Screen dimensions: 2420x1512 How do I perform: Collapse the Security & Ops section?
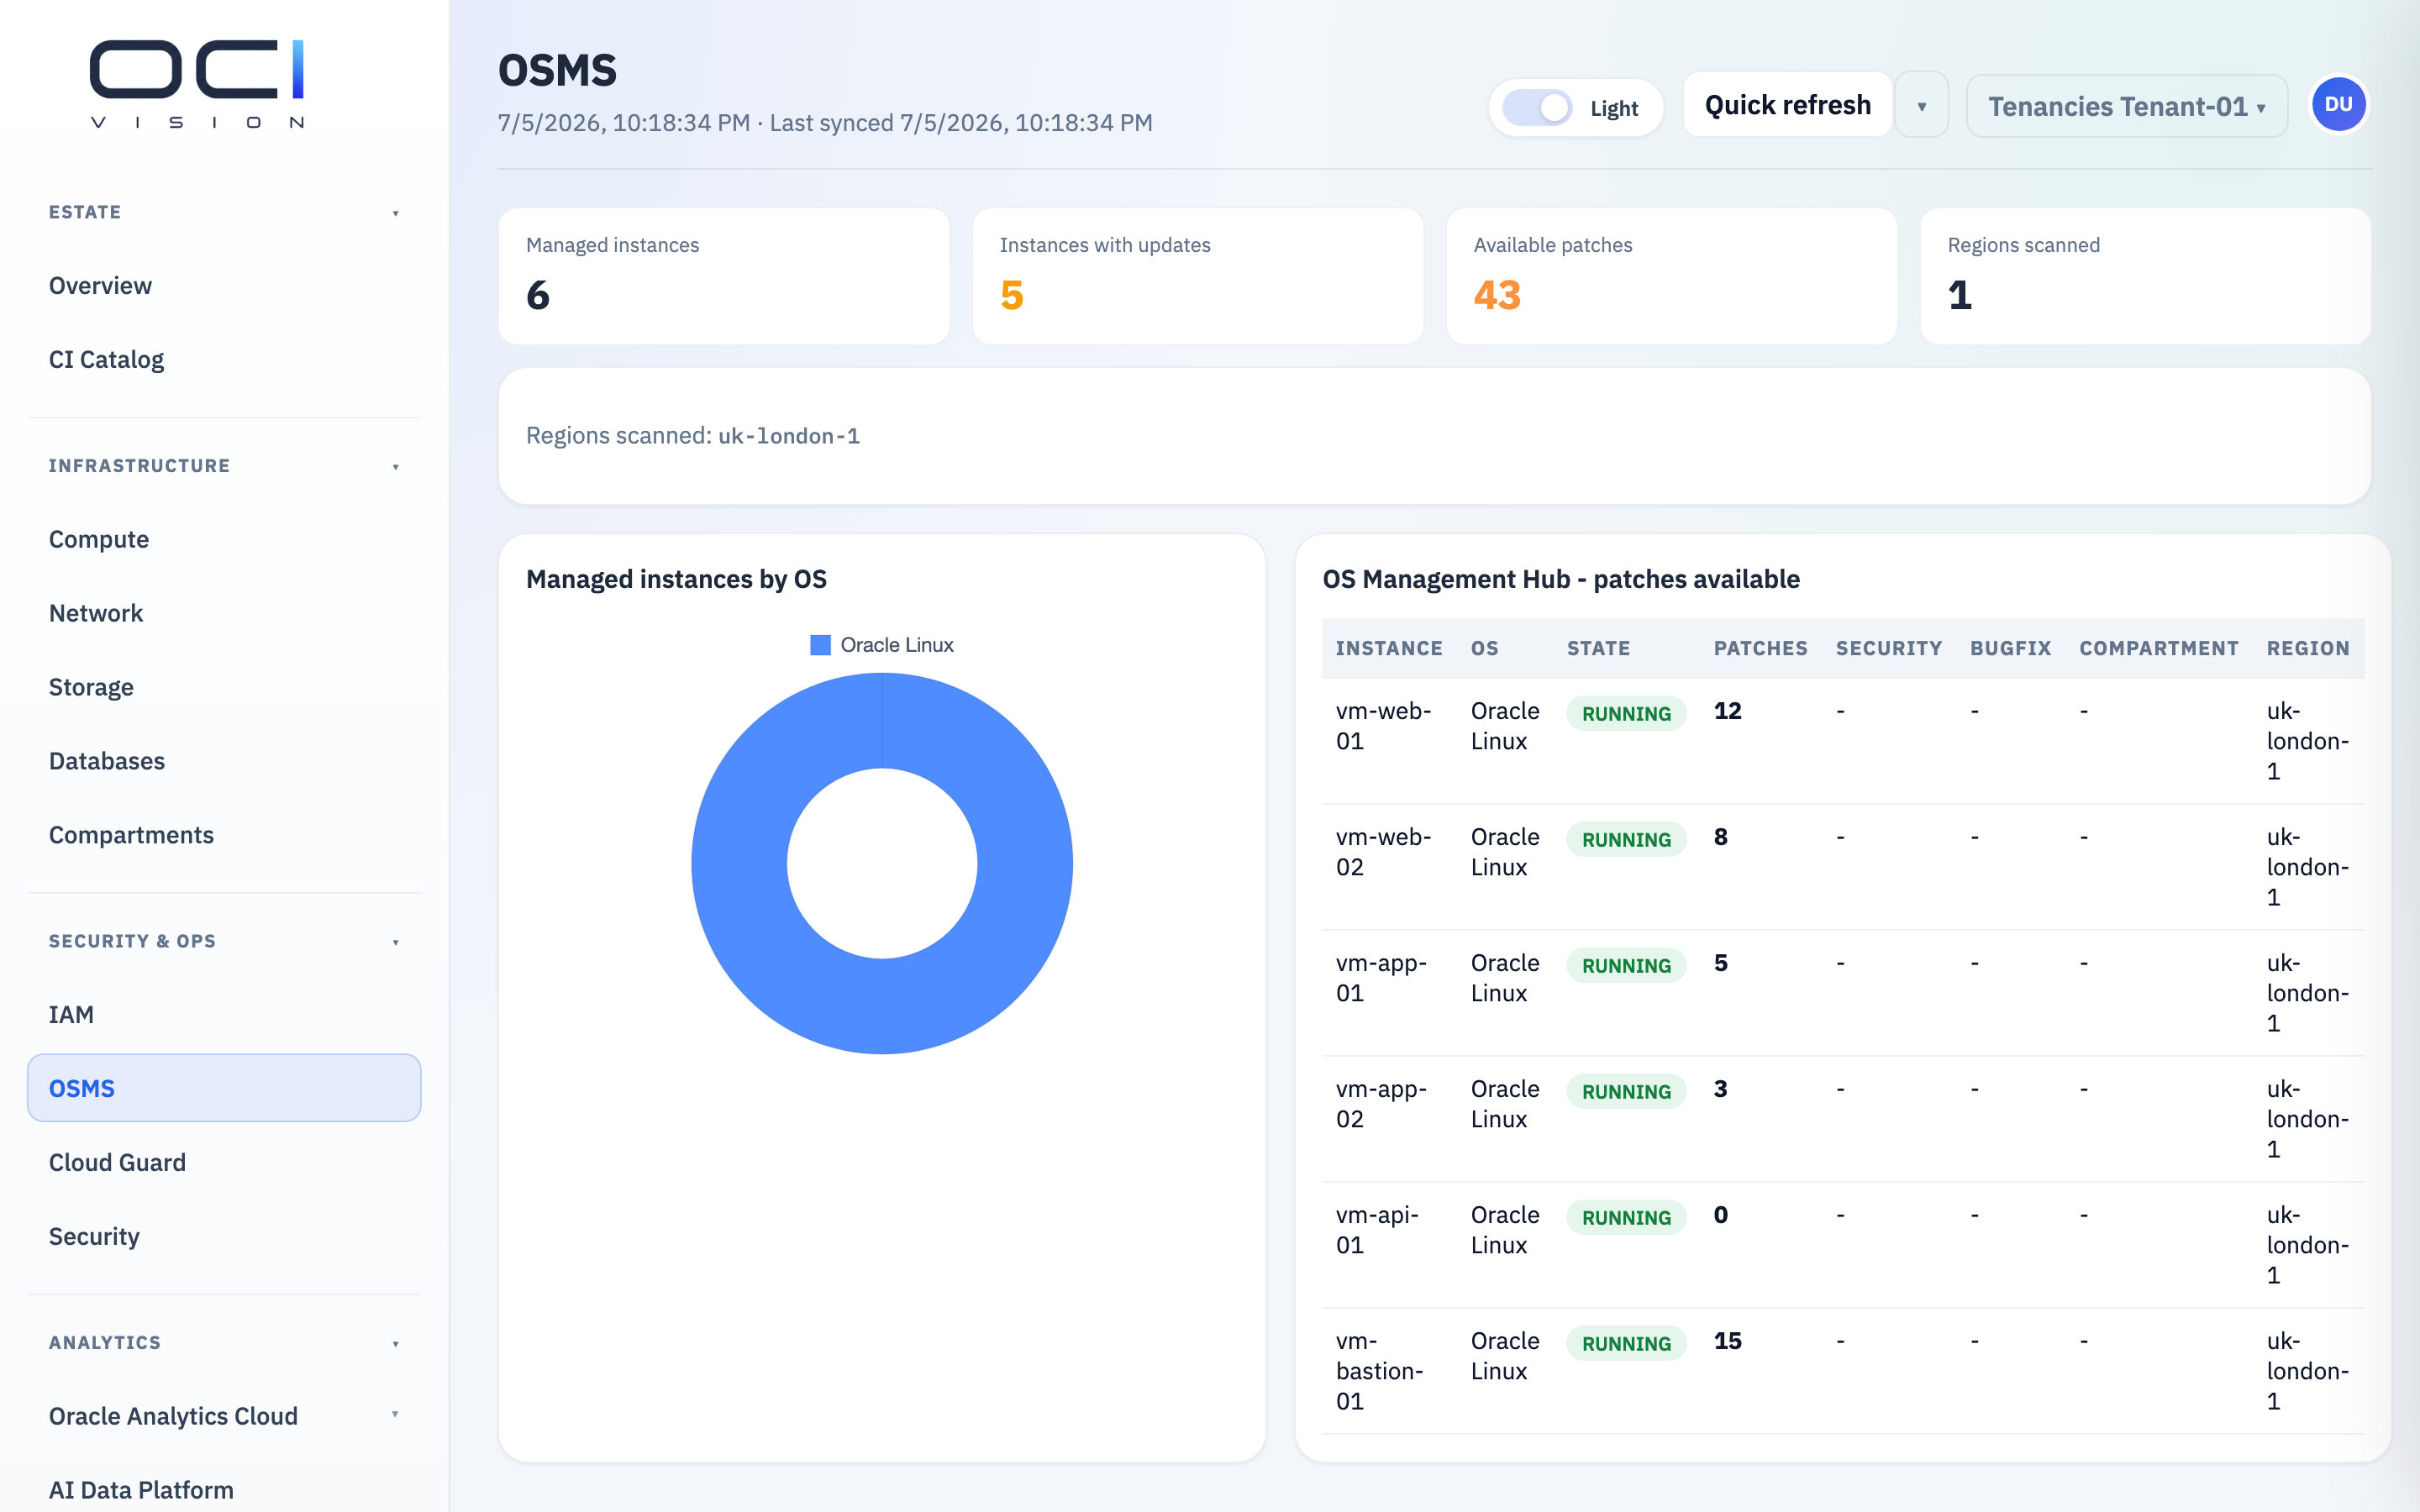[x=224, y=941]
